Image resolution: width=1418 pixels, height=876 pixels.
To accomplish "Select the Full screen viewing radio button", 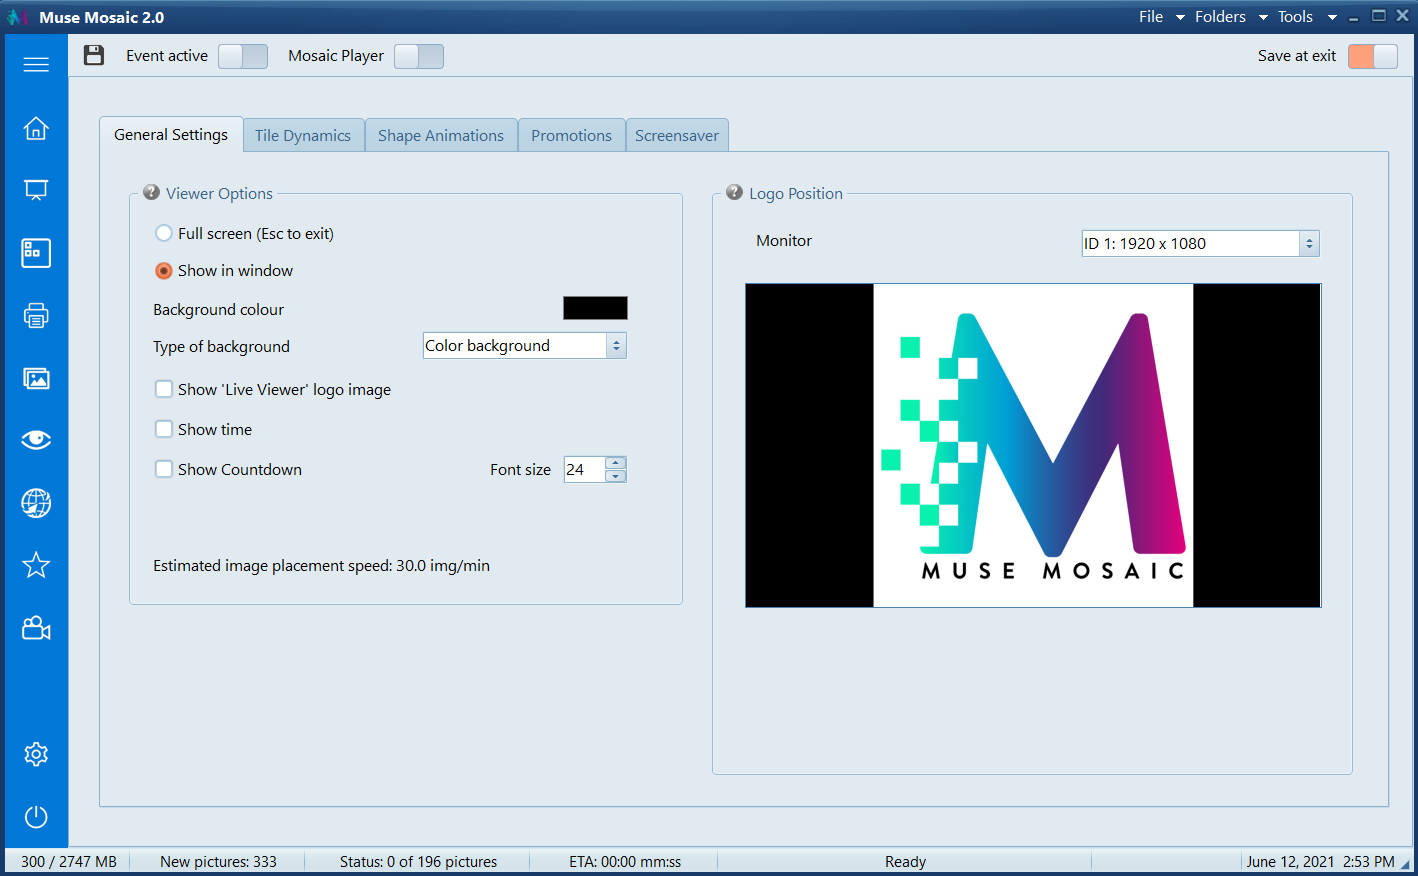I will click(x=163, y=233).
